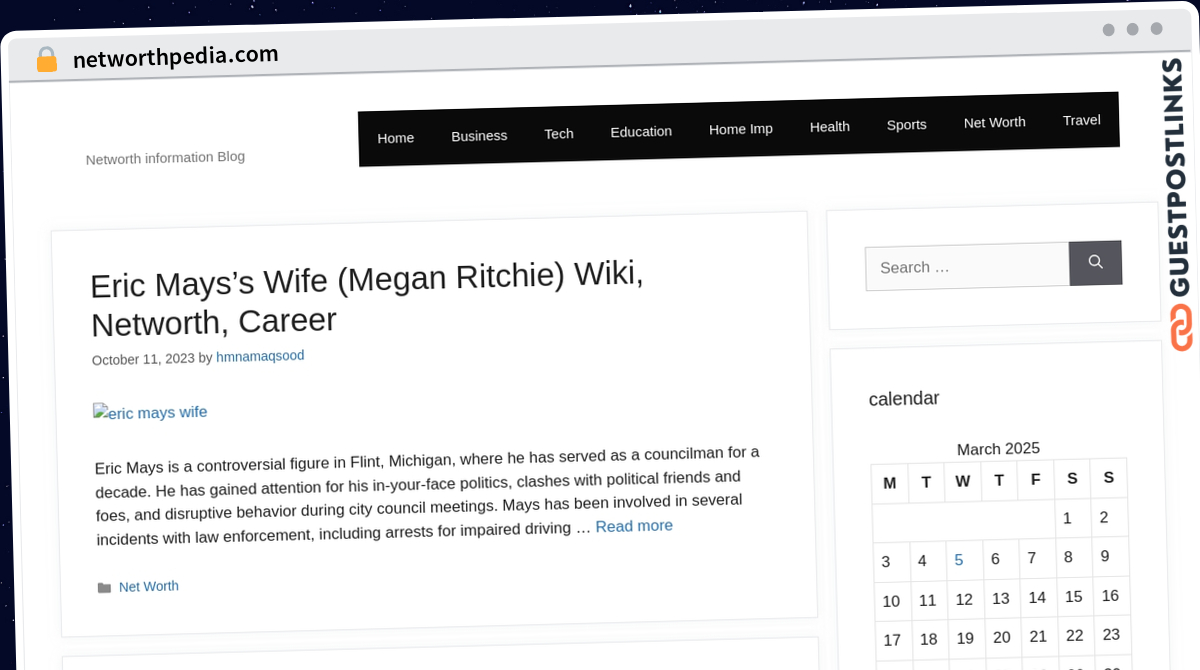Click the Networth information Blog tagline
The width and height of the screenshot is (1200, 670).
click(x=165, y=158)
